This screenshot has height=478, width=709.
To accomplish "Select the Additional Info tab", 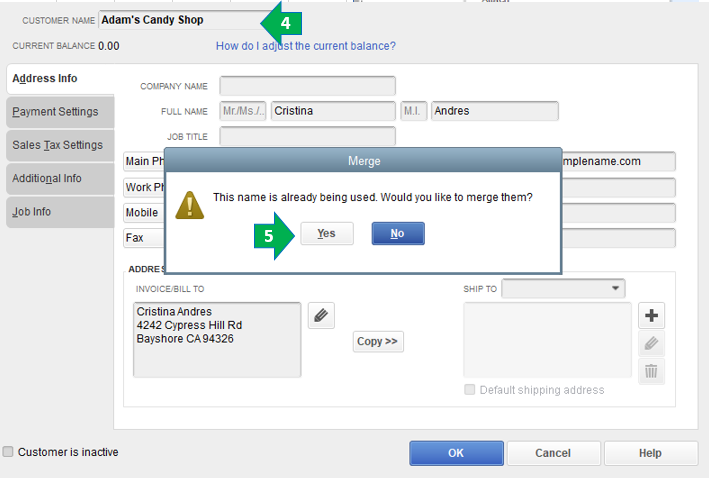I will (x=60, y=179).
